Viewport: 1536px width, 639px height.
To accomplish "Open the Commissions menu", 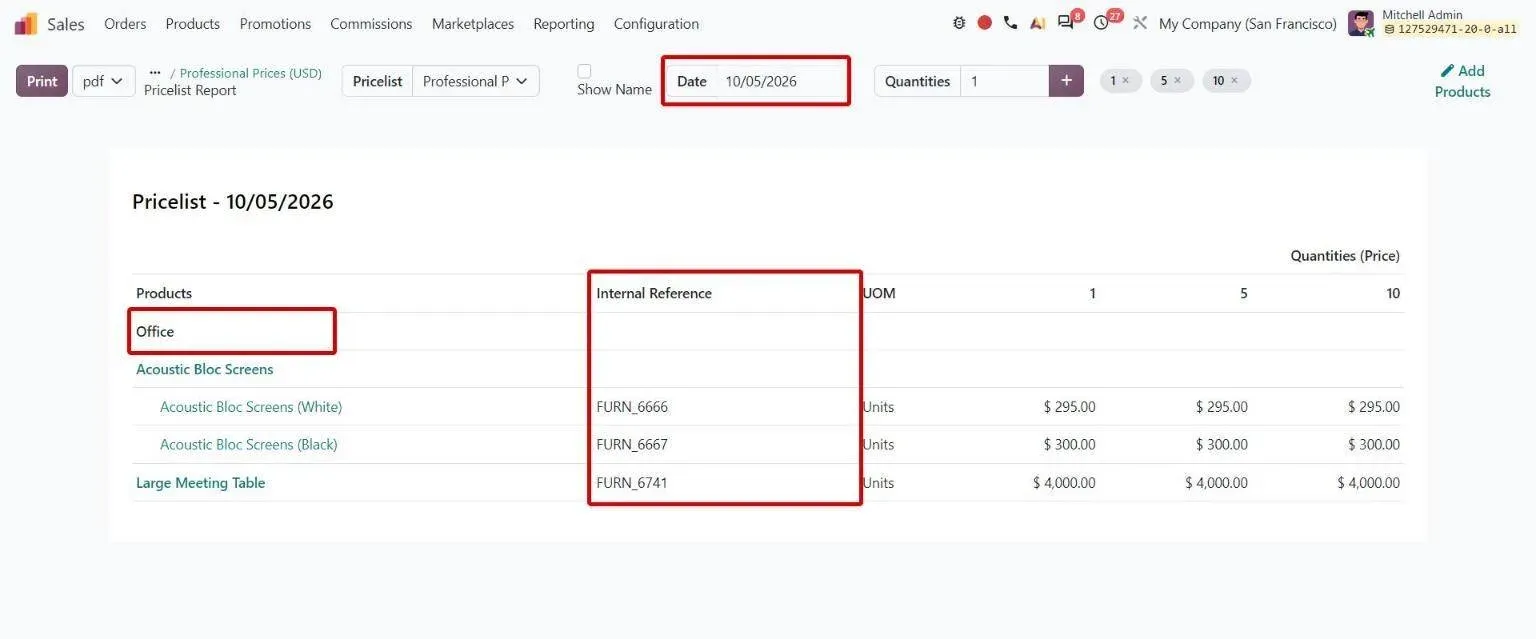I will tap(371, 23).
